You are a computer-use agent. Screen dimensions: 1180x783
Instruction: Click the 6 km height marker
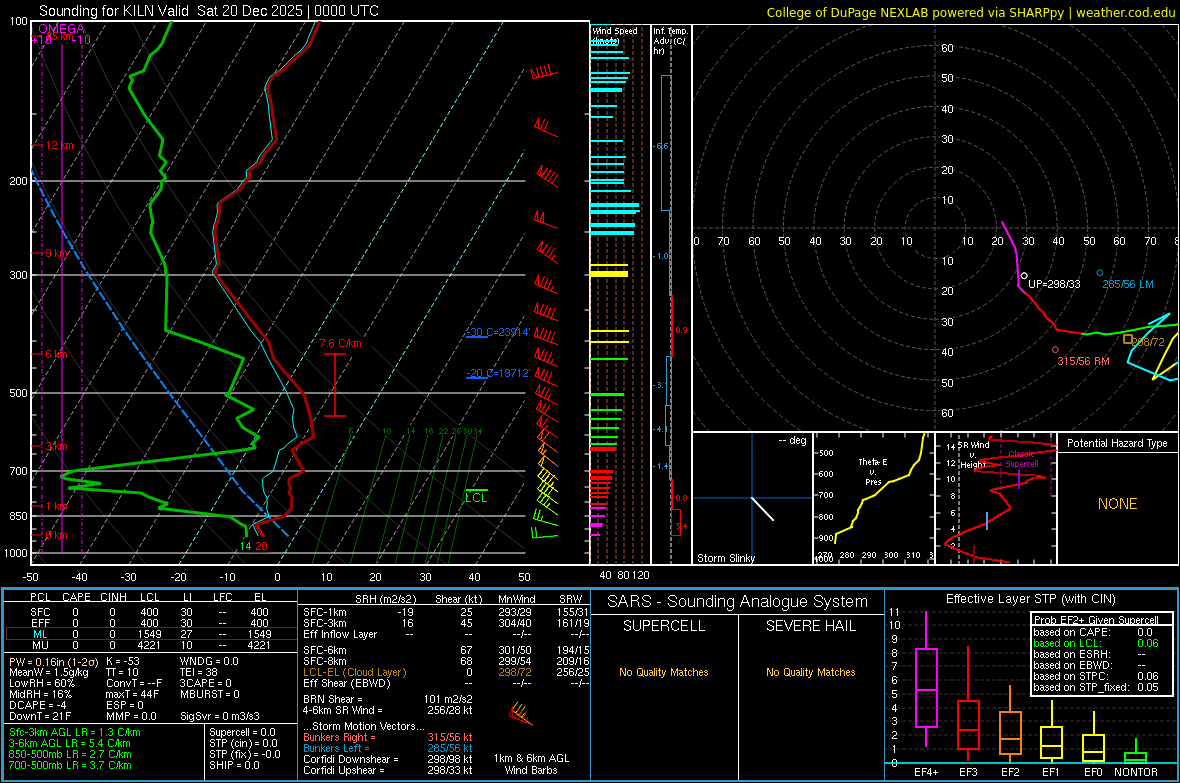[56, 354]
